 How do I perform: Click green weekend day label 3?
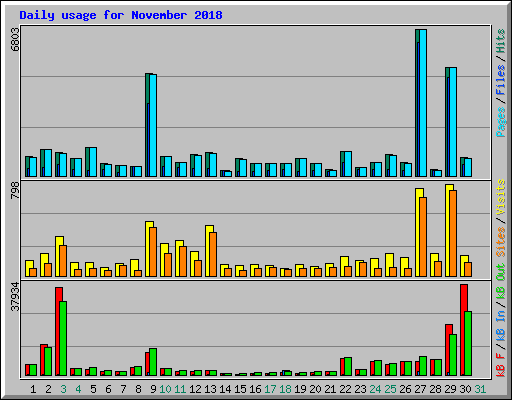click(x=63, y=389)
